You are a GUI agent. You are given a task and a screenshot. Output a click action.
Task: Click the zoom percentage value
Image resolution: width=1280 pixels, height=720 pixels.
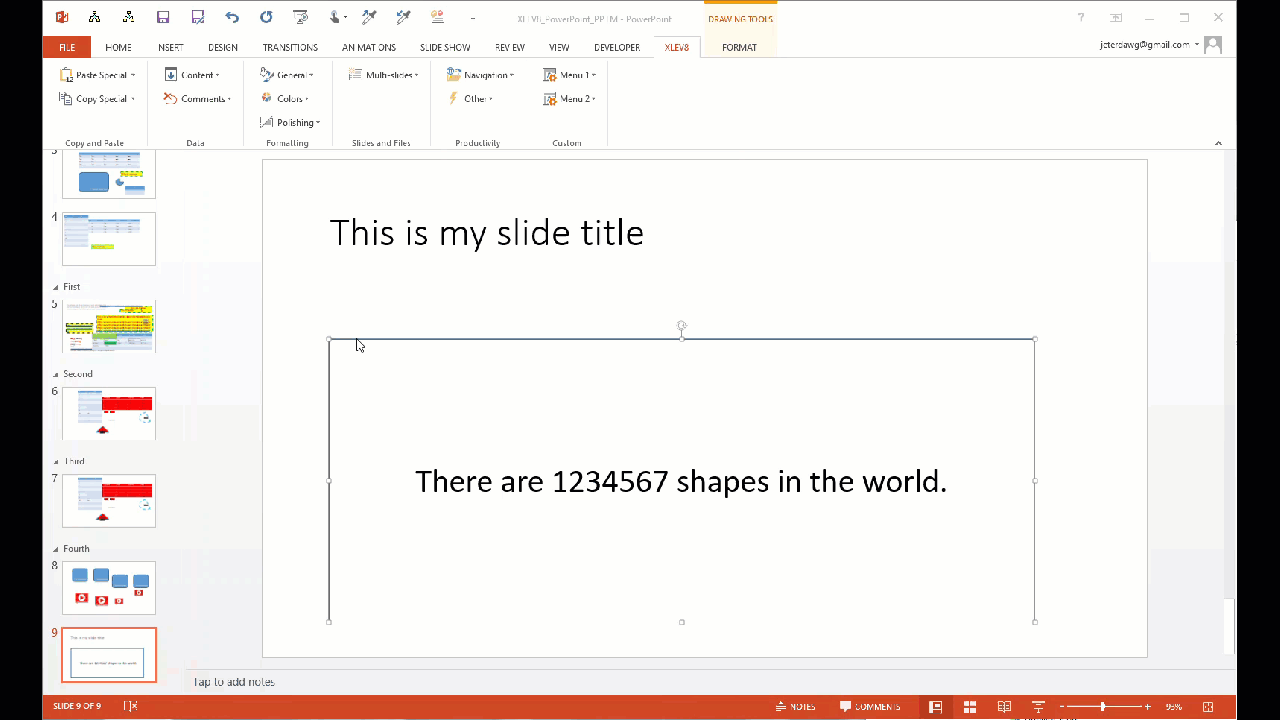click(1174, 707)
